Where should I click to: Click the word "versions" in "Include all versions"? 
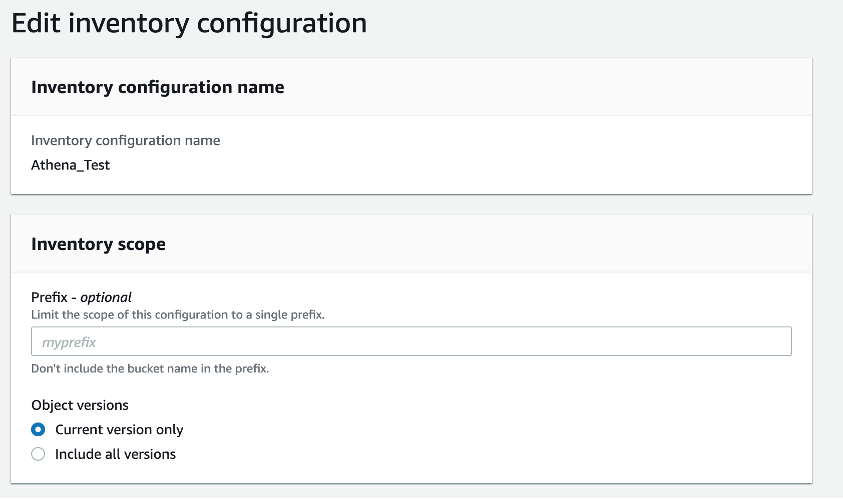click(x=148, y=454)
